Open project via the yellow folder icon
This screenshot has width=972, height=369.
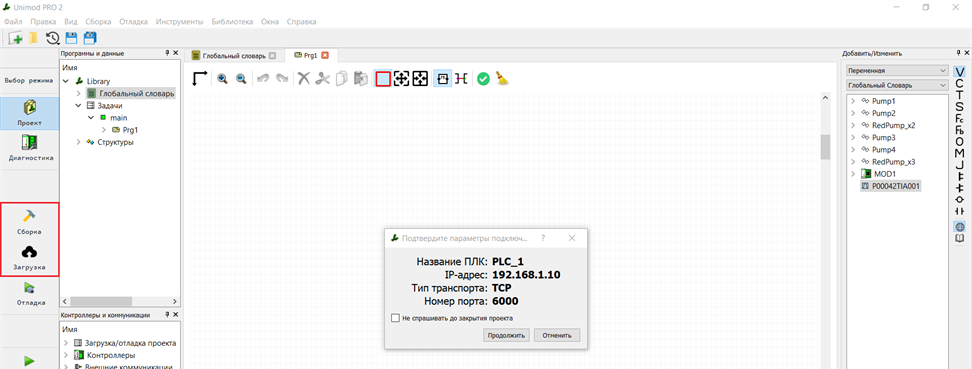click(x=33, y=38)
